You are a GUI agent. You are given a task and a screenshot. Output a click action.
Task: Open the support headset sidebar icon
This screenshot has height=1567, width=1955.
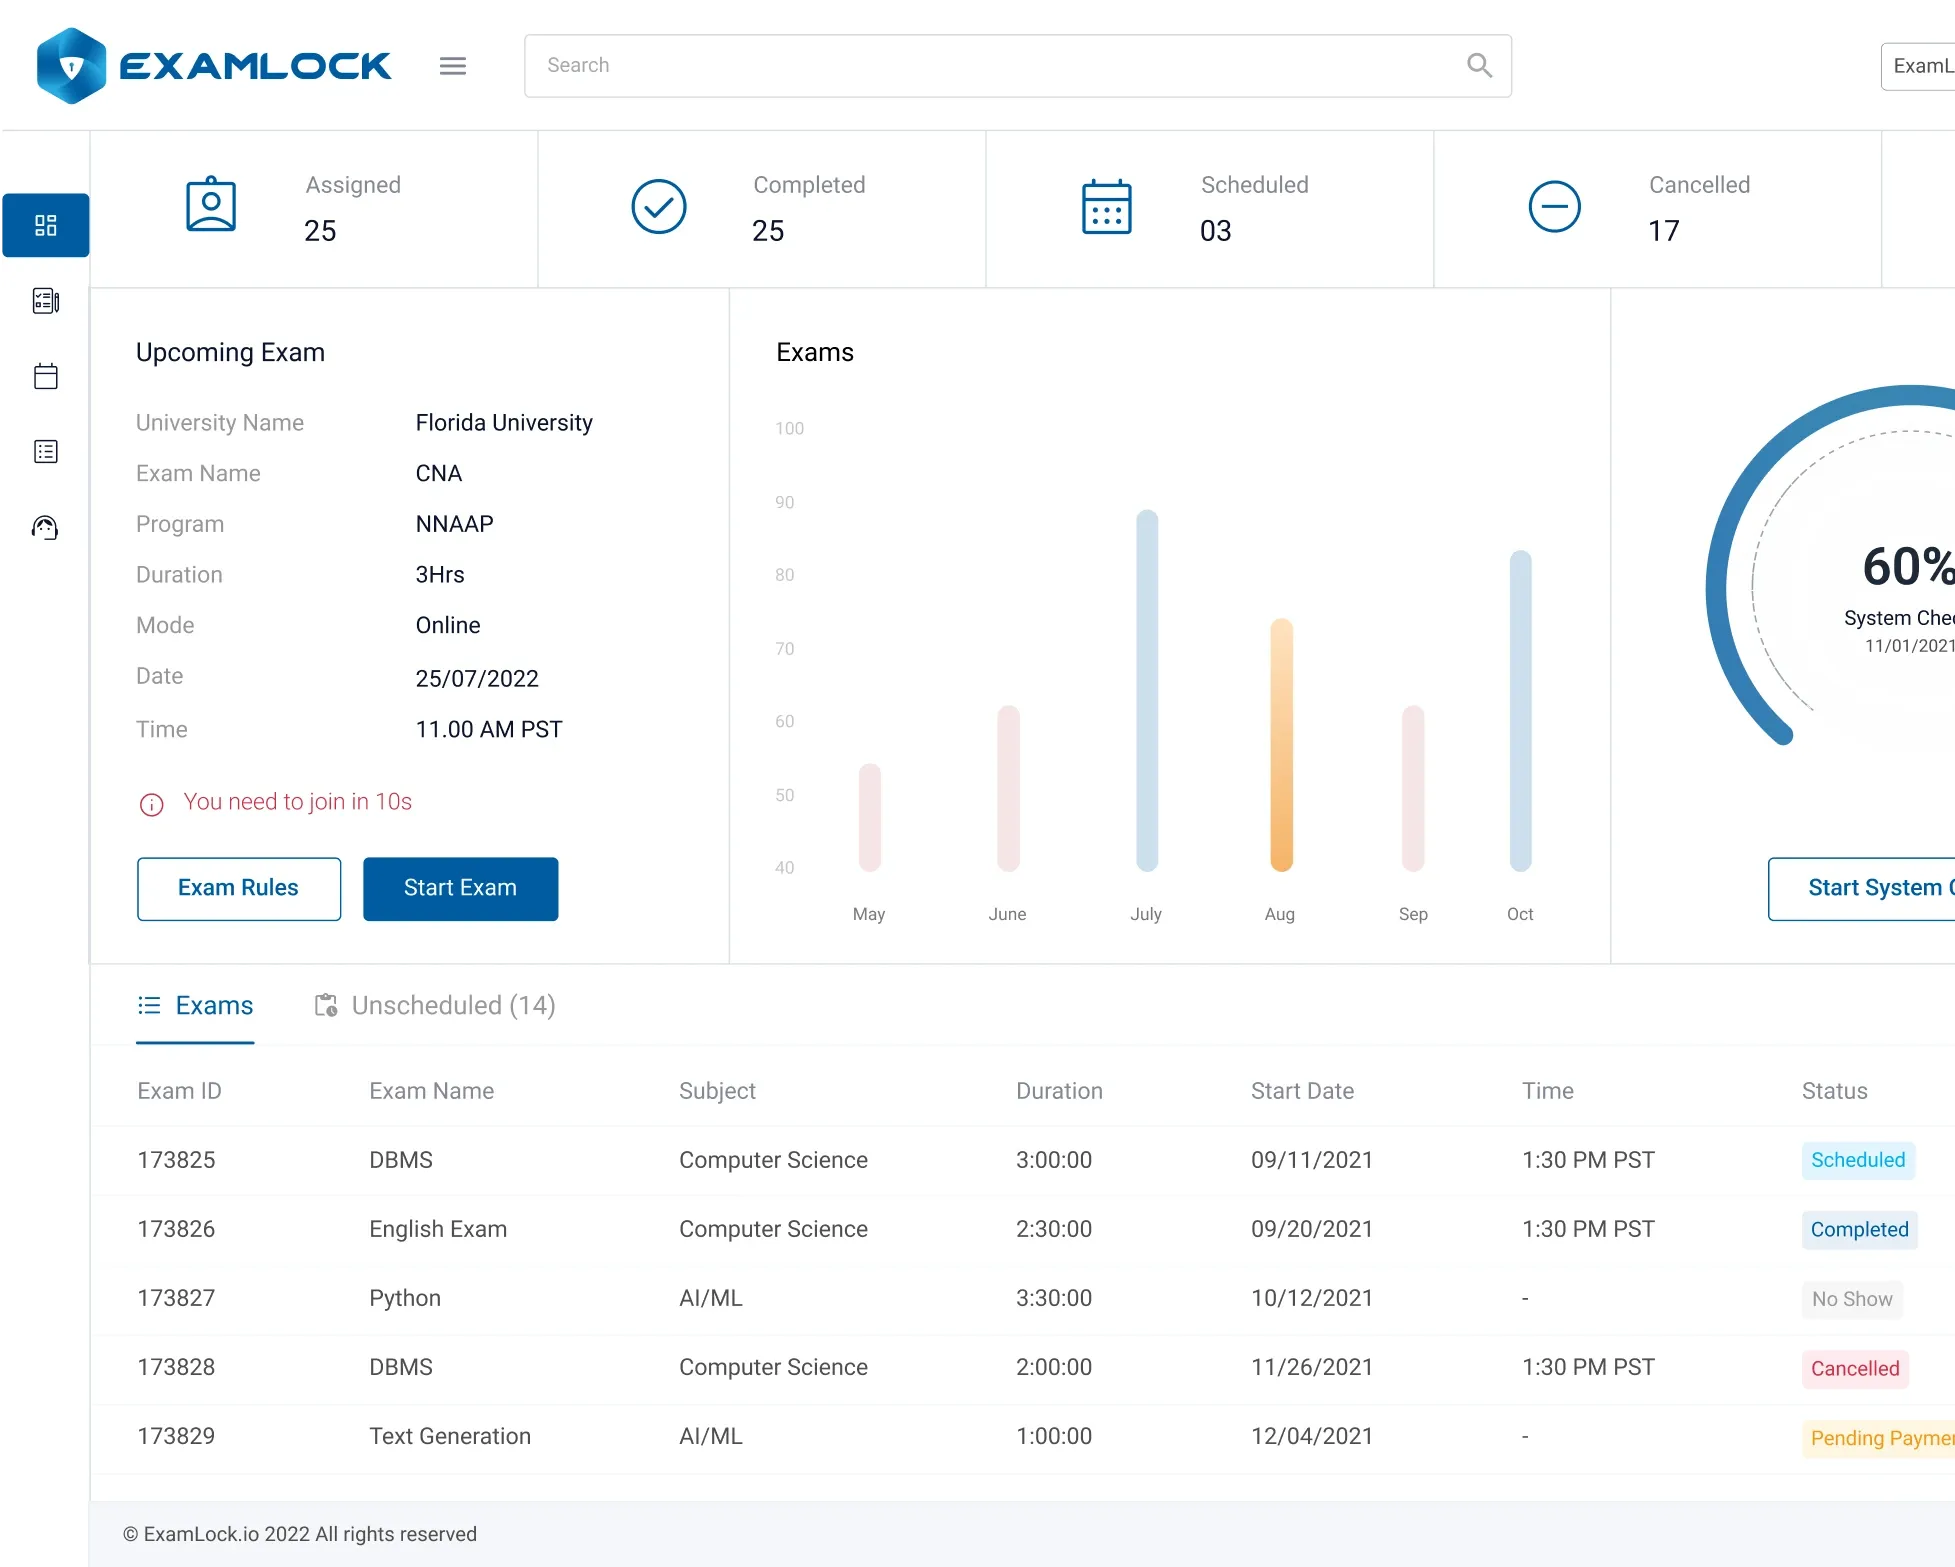45,527
